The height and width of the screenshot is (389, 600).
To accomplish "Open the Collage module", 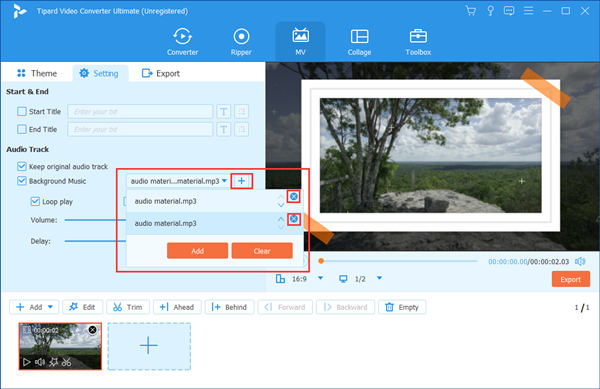I will coord(359,42).
